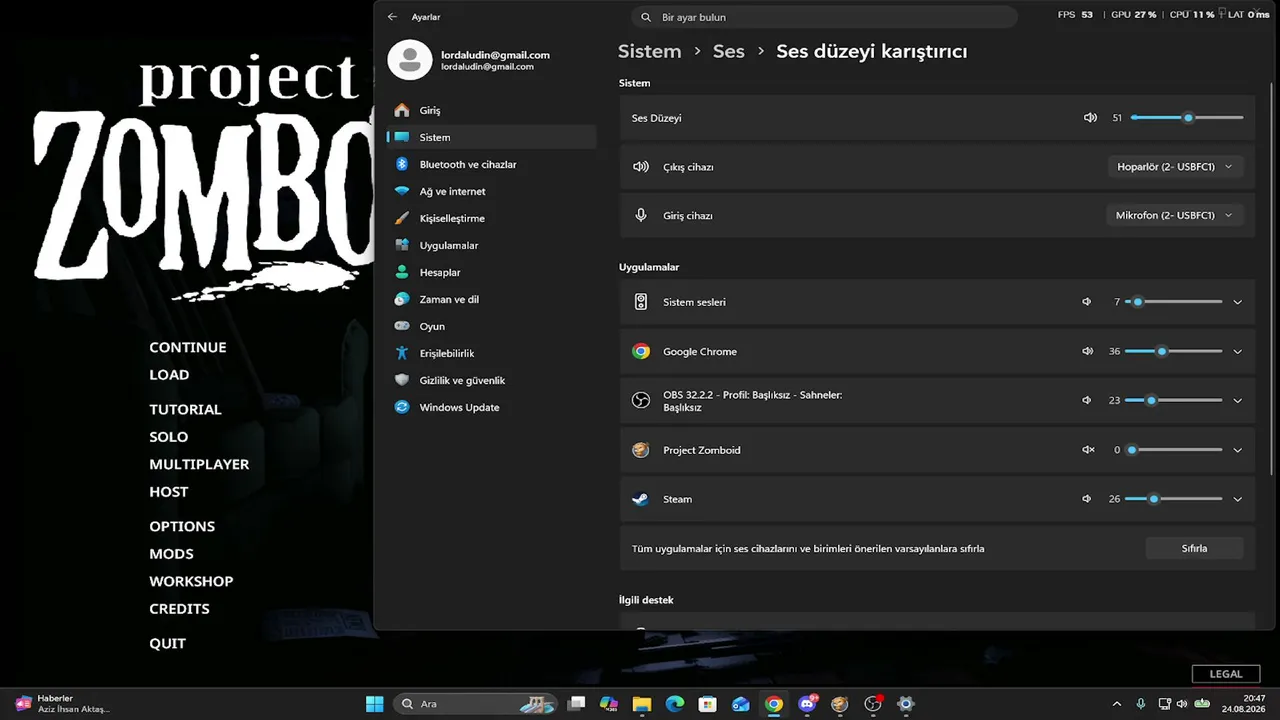Select Bluetooth ve cihazlar in the sidebar
This screenshot has height=720, width=1280.
pos(491,164)
